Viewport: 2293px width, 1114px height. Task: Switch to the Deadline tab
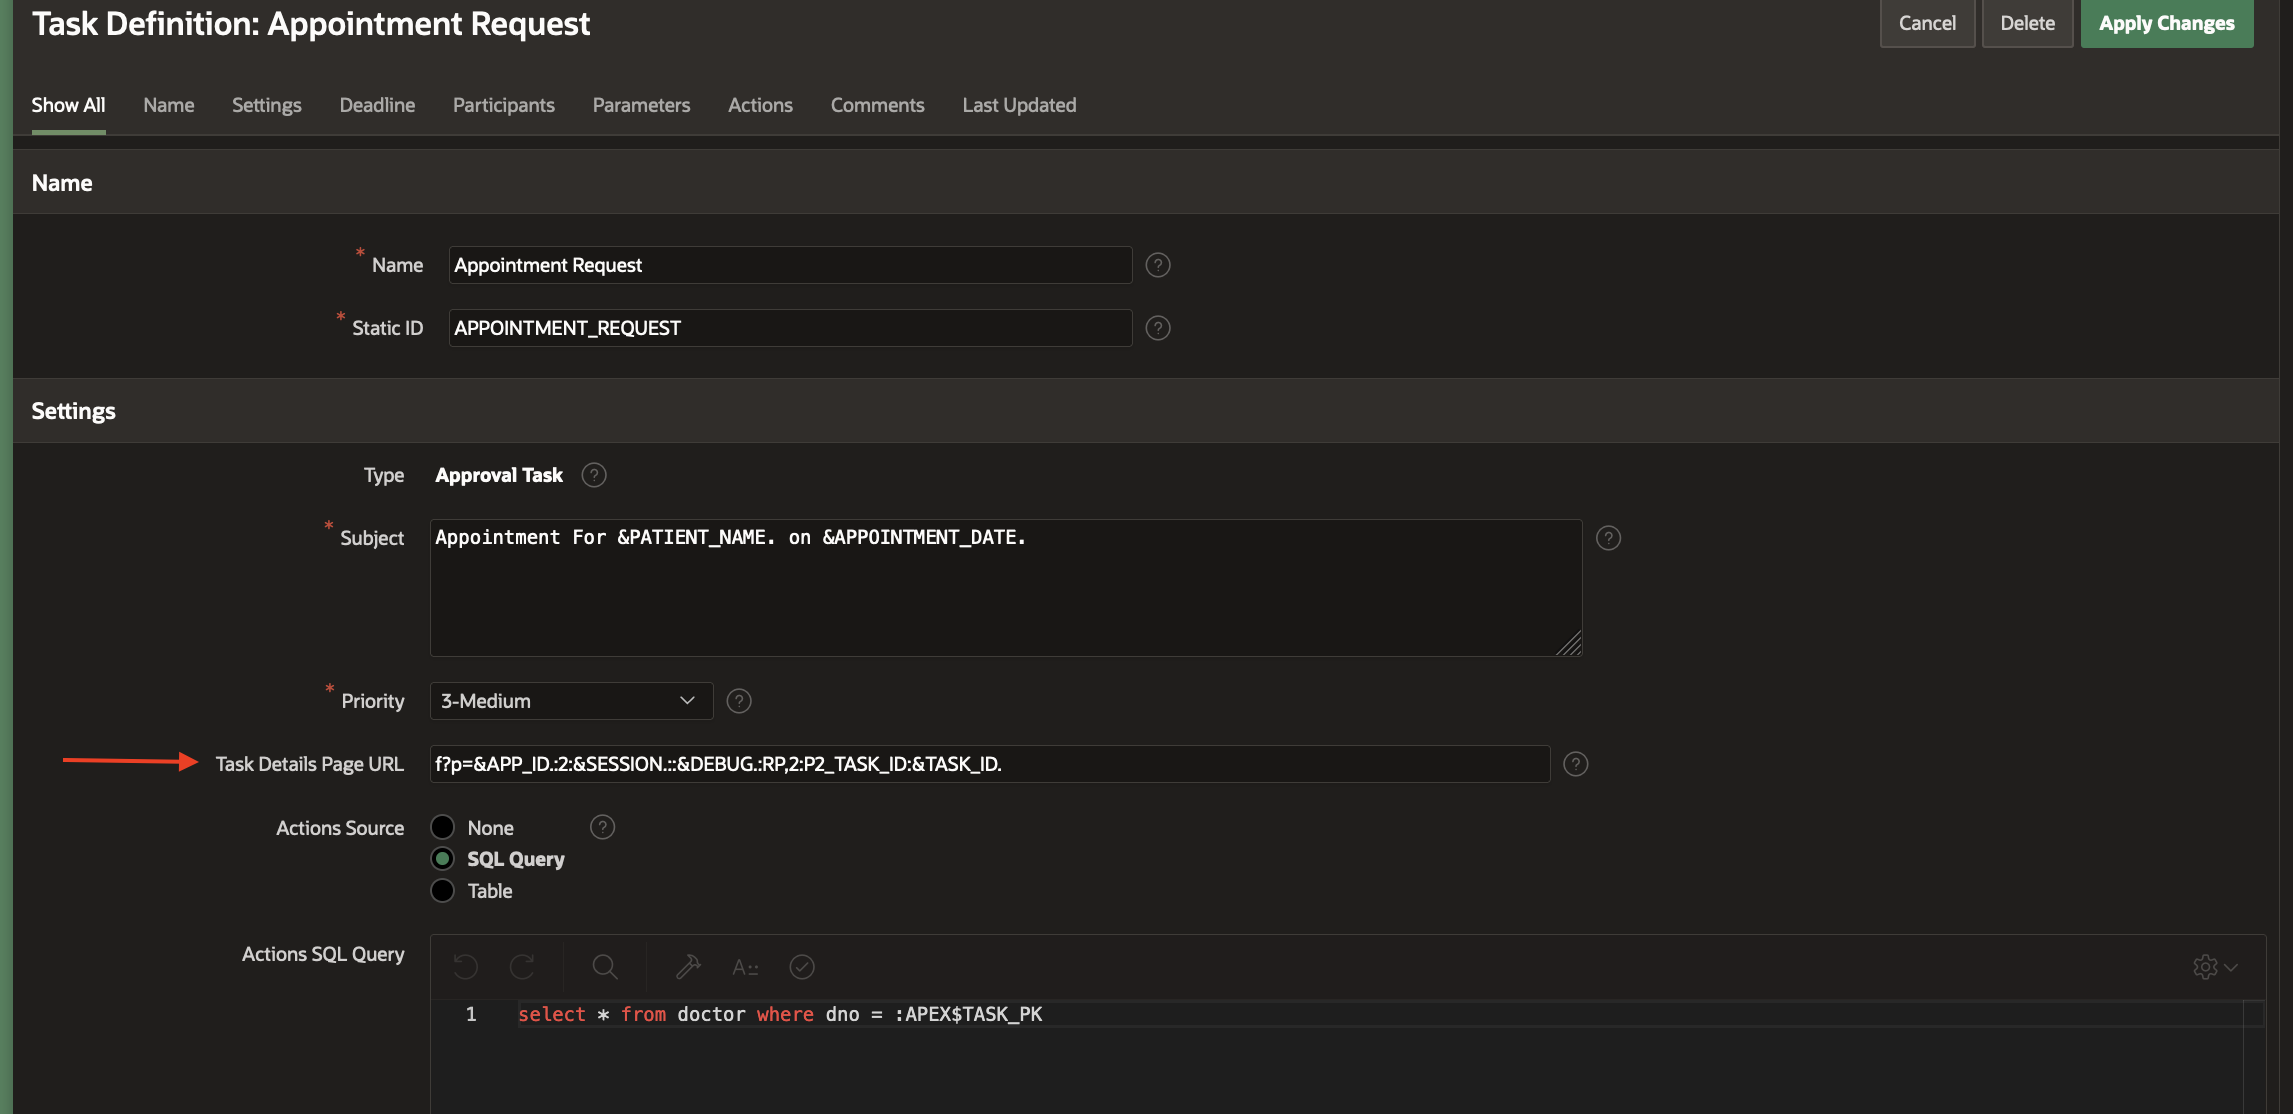(x=377, y=105)
